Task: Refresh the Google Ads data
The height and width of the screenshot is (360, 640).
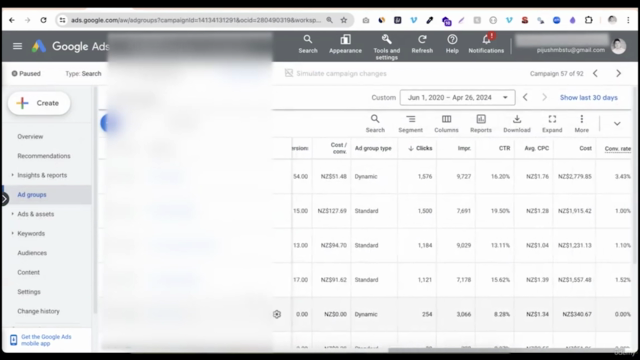Action: pos(422,44)
